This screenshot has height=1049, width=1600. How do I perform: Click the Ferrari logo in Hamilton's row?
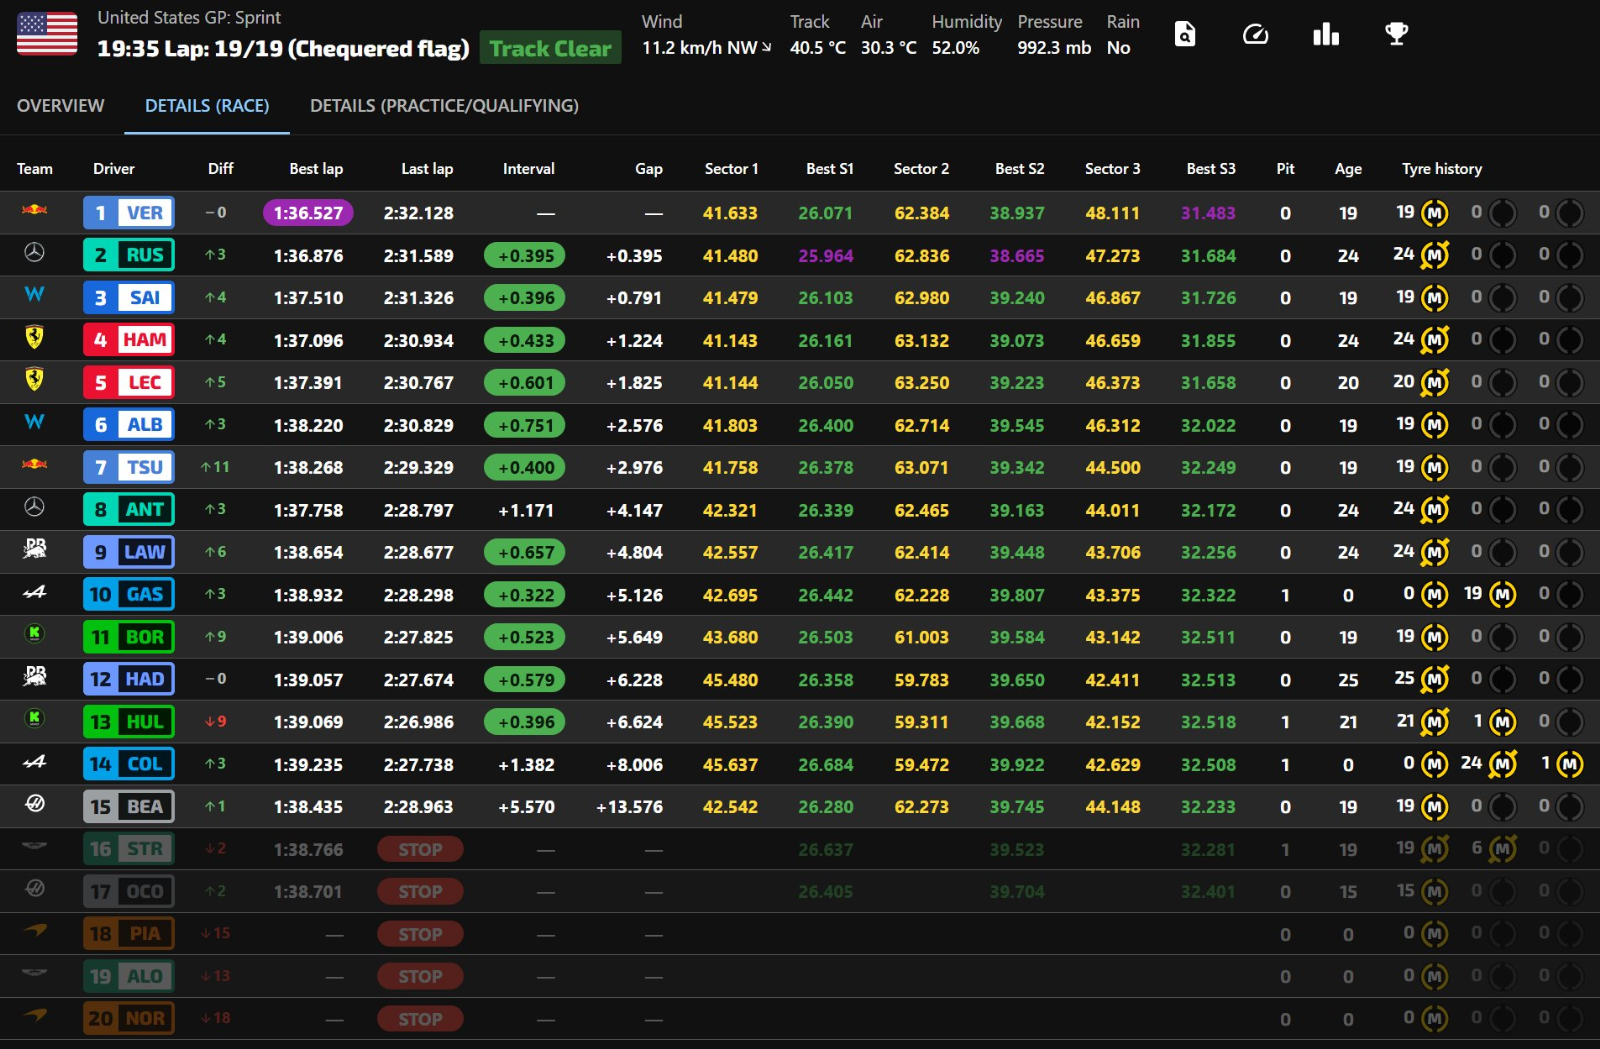(x=34, y=338)
